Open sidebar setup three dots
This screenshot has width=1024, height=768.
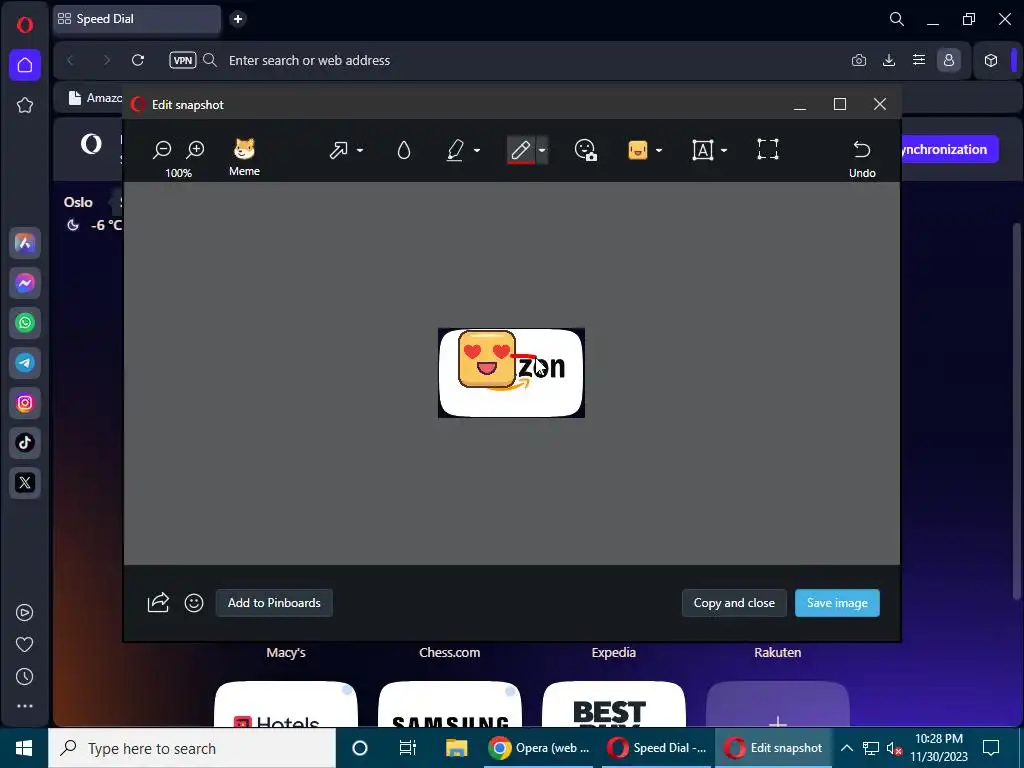pyautogui.click(x=25, y=706)
